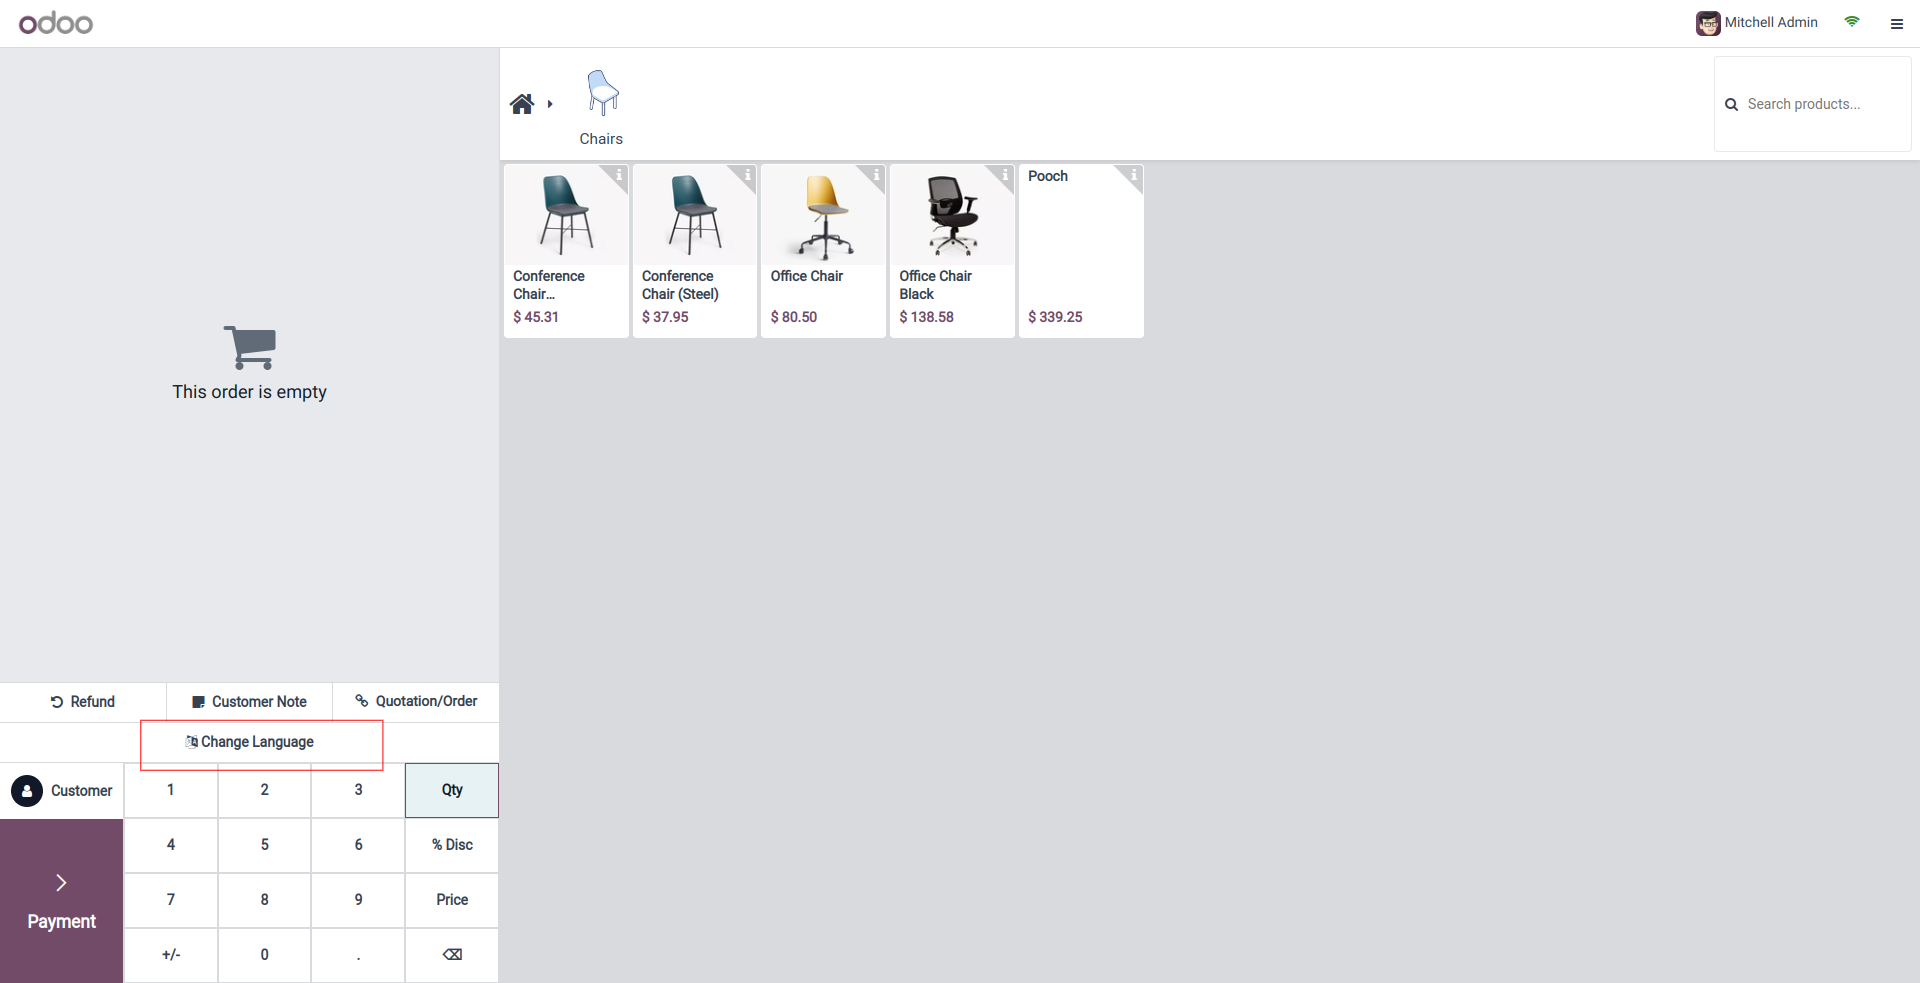Click the Refund button
This screenshot has height=983, width=1920.
tap(83, 702)
